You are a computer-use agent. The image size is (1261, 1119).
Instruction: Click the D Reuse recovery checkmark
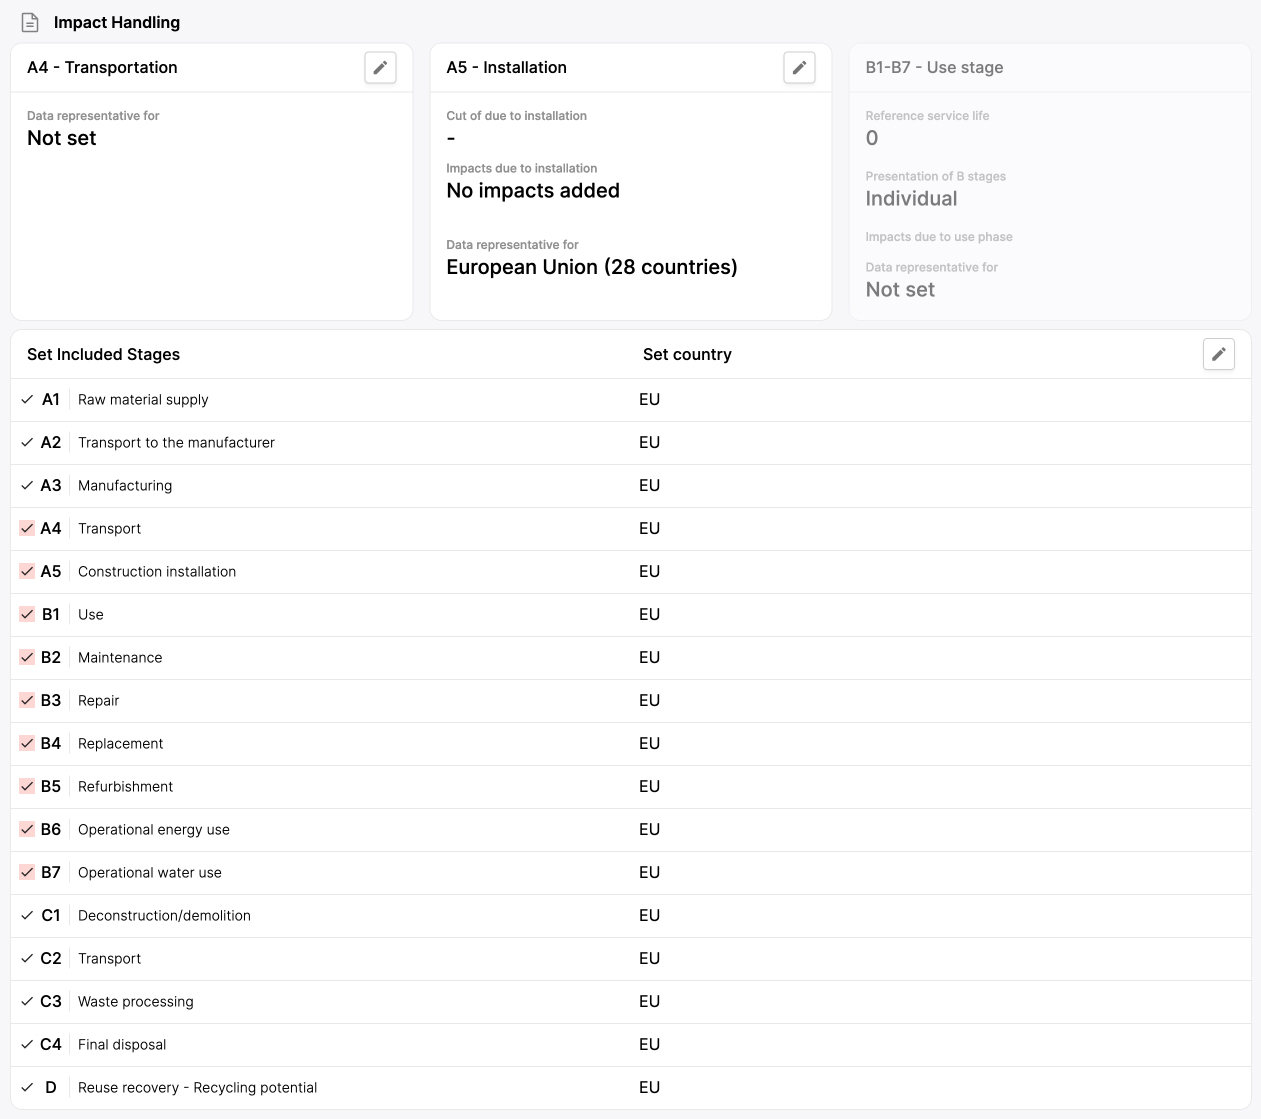27,1087
